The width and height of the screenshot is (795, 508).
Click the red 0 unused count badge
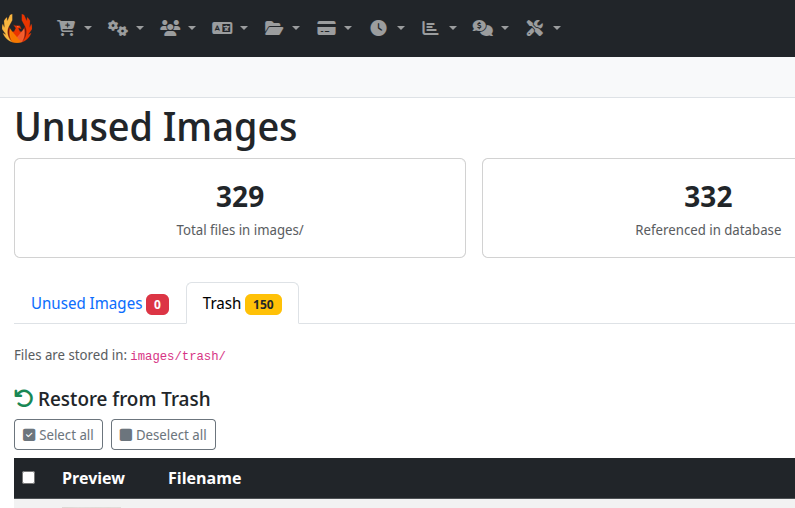157,305
